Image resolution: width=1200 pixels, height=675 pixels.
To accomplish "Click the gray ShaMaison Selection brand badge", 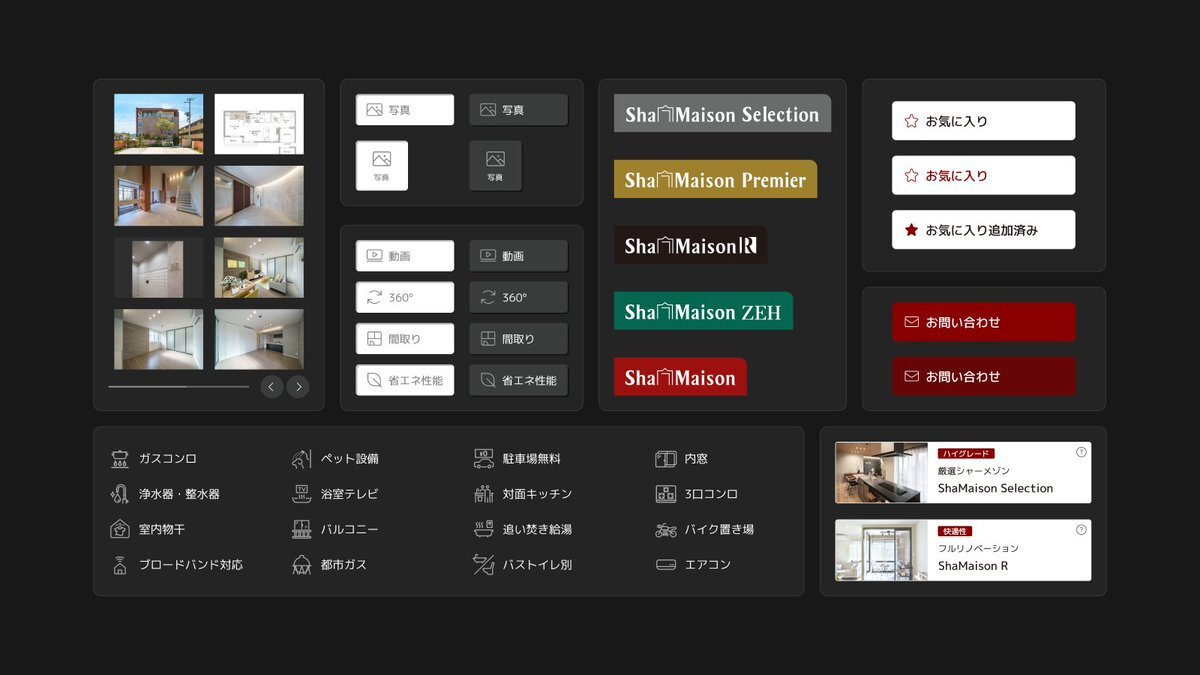I will pos(722,113).
